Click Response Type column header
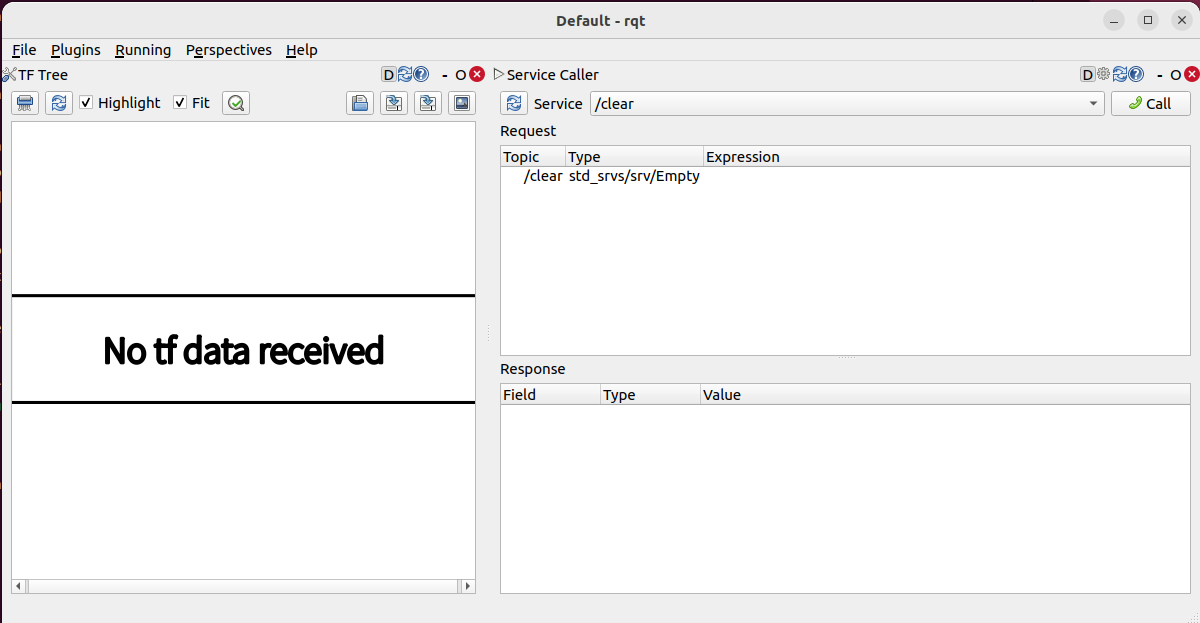The width and height of the screenshot is (1200, 623). (650, 395)
